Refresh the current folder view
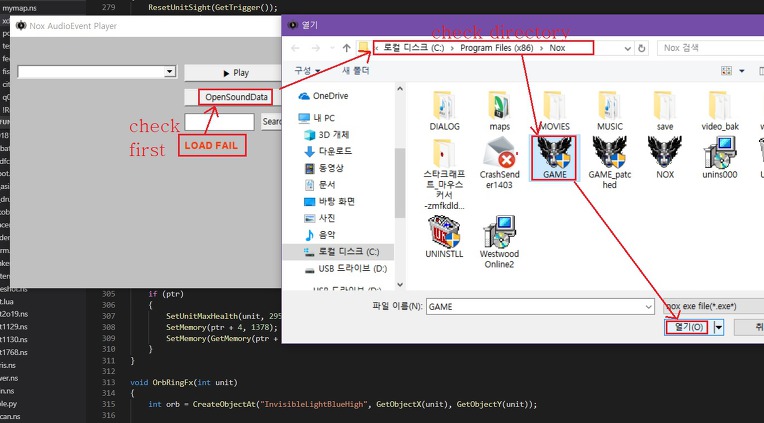 (x=642, y=48)
